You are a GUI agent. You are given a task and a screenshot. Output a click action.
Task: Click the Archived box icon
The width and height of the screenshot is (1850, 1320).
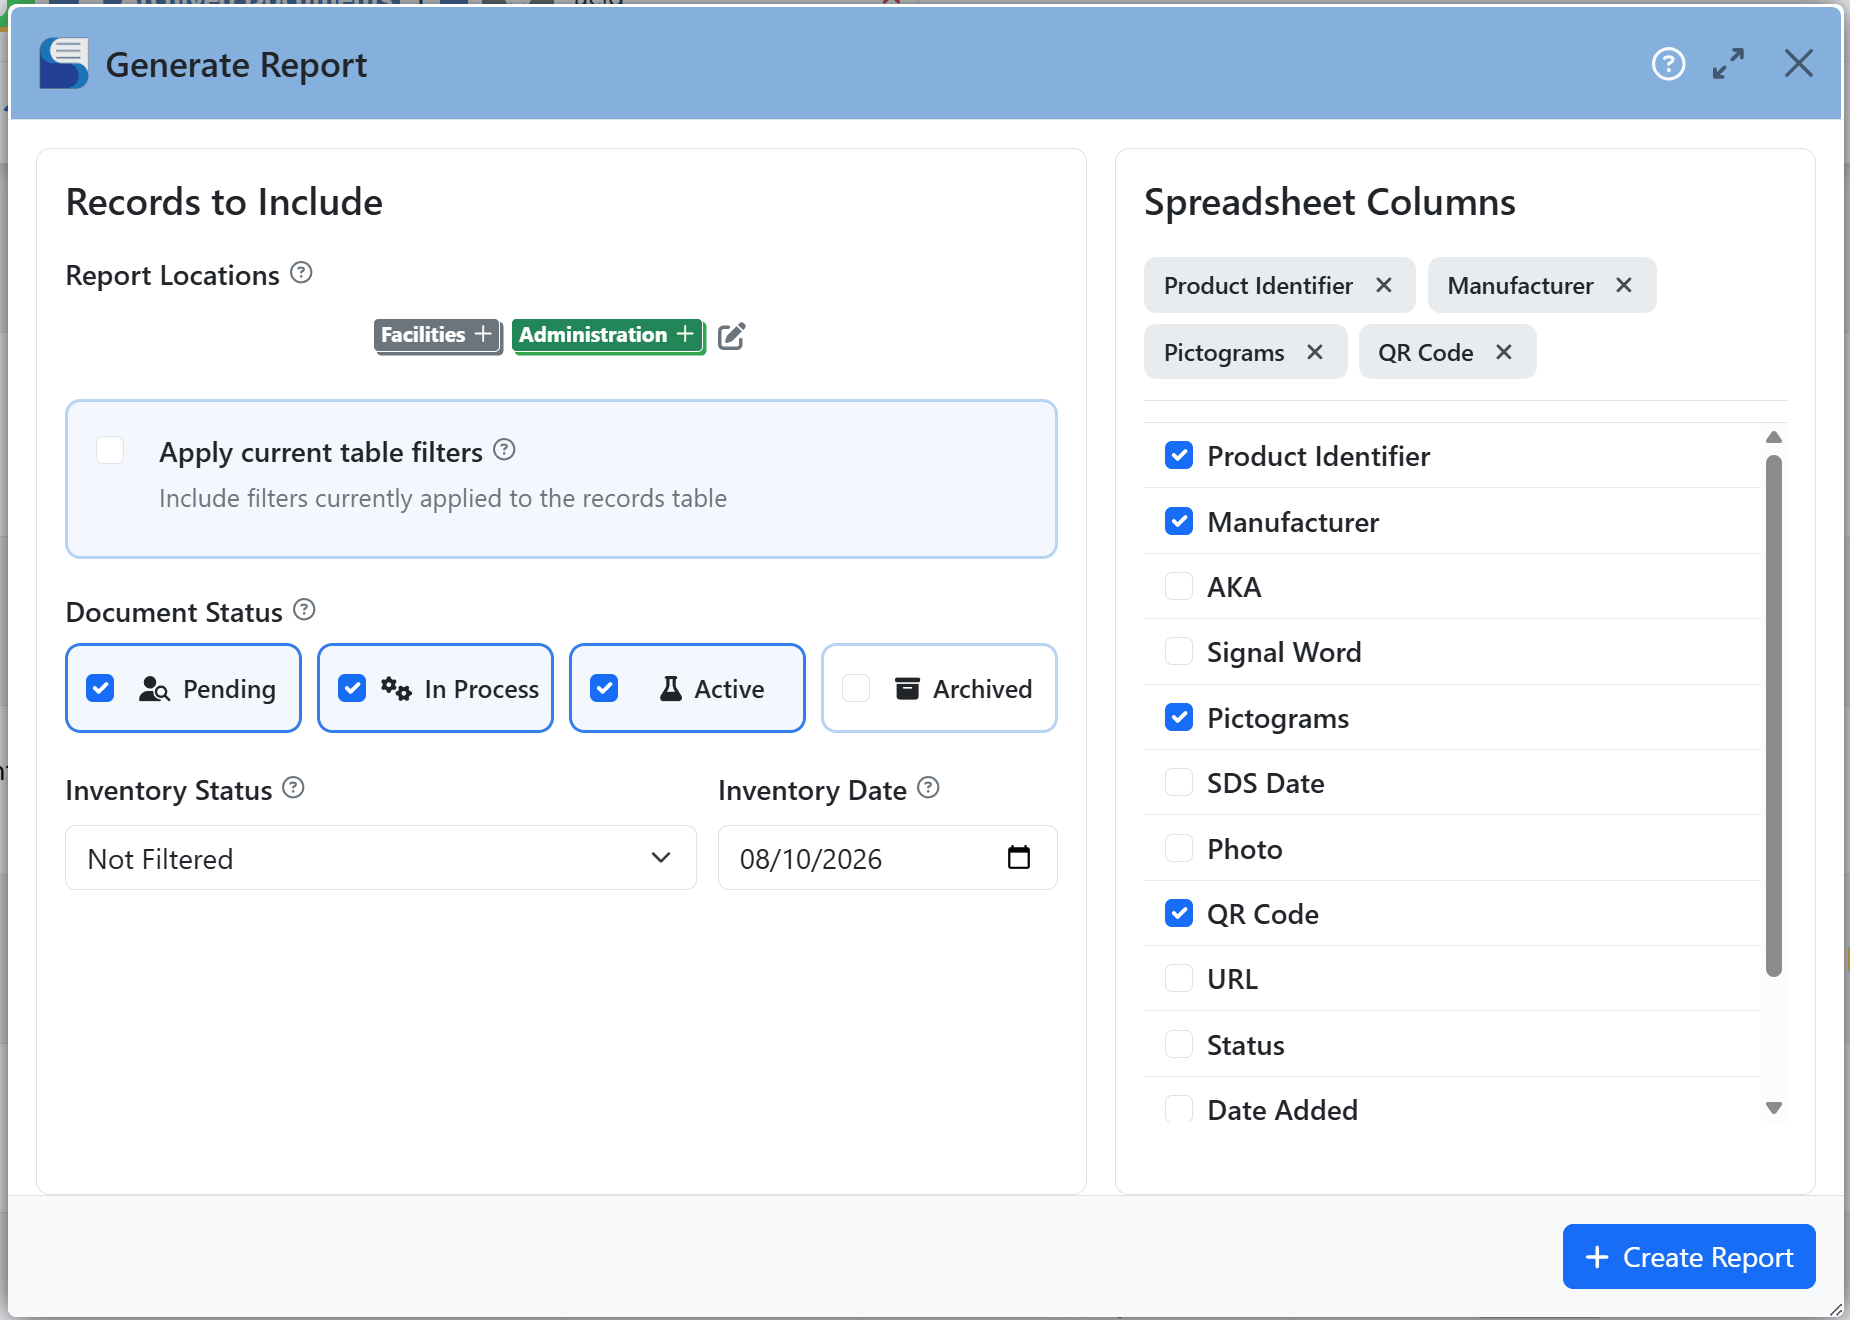point(907,689)
